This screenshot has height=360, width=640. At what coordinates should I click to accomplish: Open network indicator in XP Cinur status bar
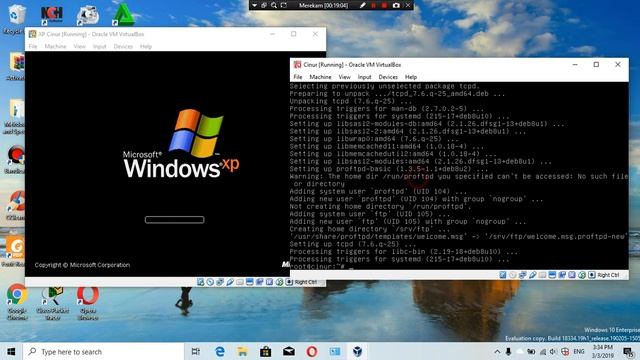220,282
